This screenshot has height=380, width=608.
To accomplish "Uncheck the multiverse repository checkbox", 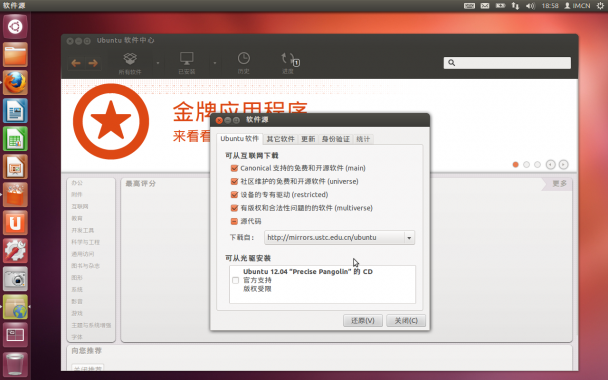I will [234, 208].
